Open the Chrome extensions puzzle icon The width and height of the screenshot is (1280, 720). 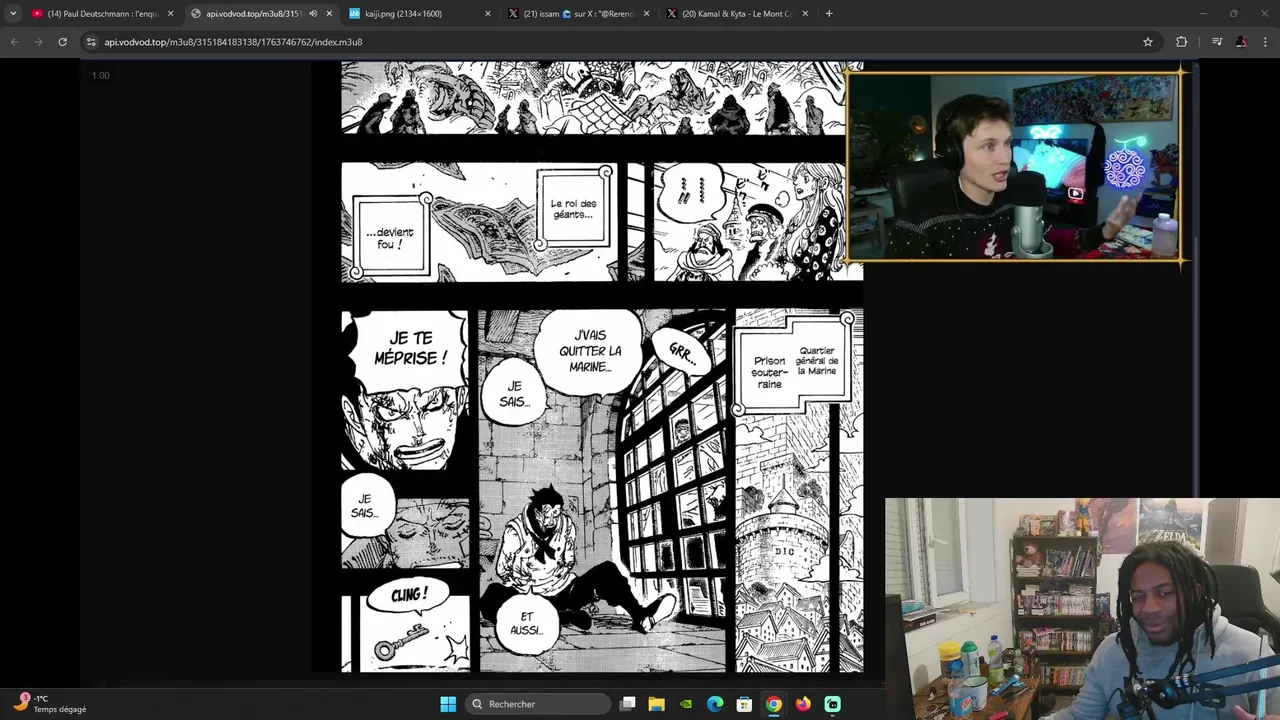pyautogui.click(x=1182, y=42)
